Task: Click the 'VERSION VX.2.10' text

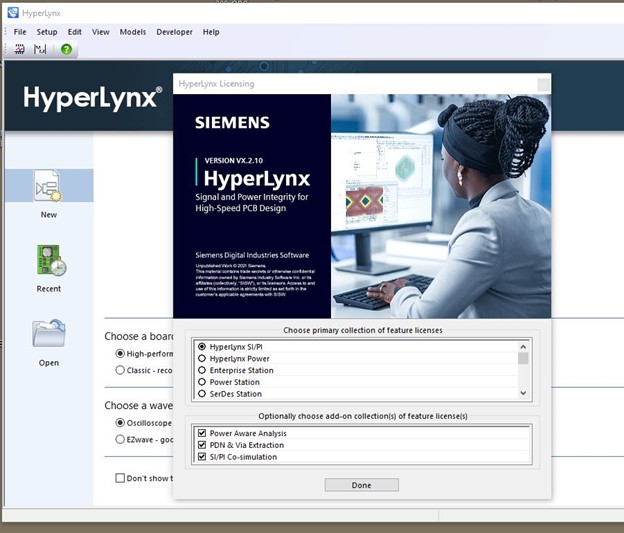Action: coord(234,160)
